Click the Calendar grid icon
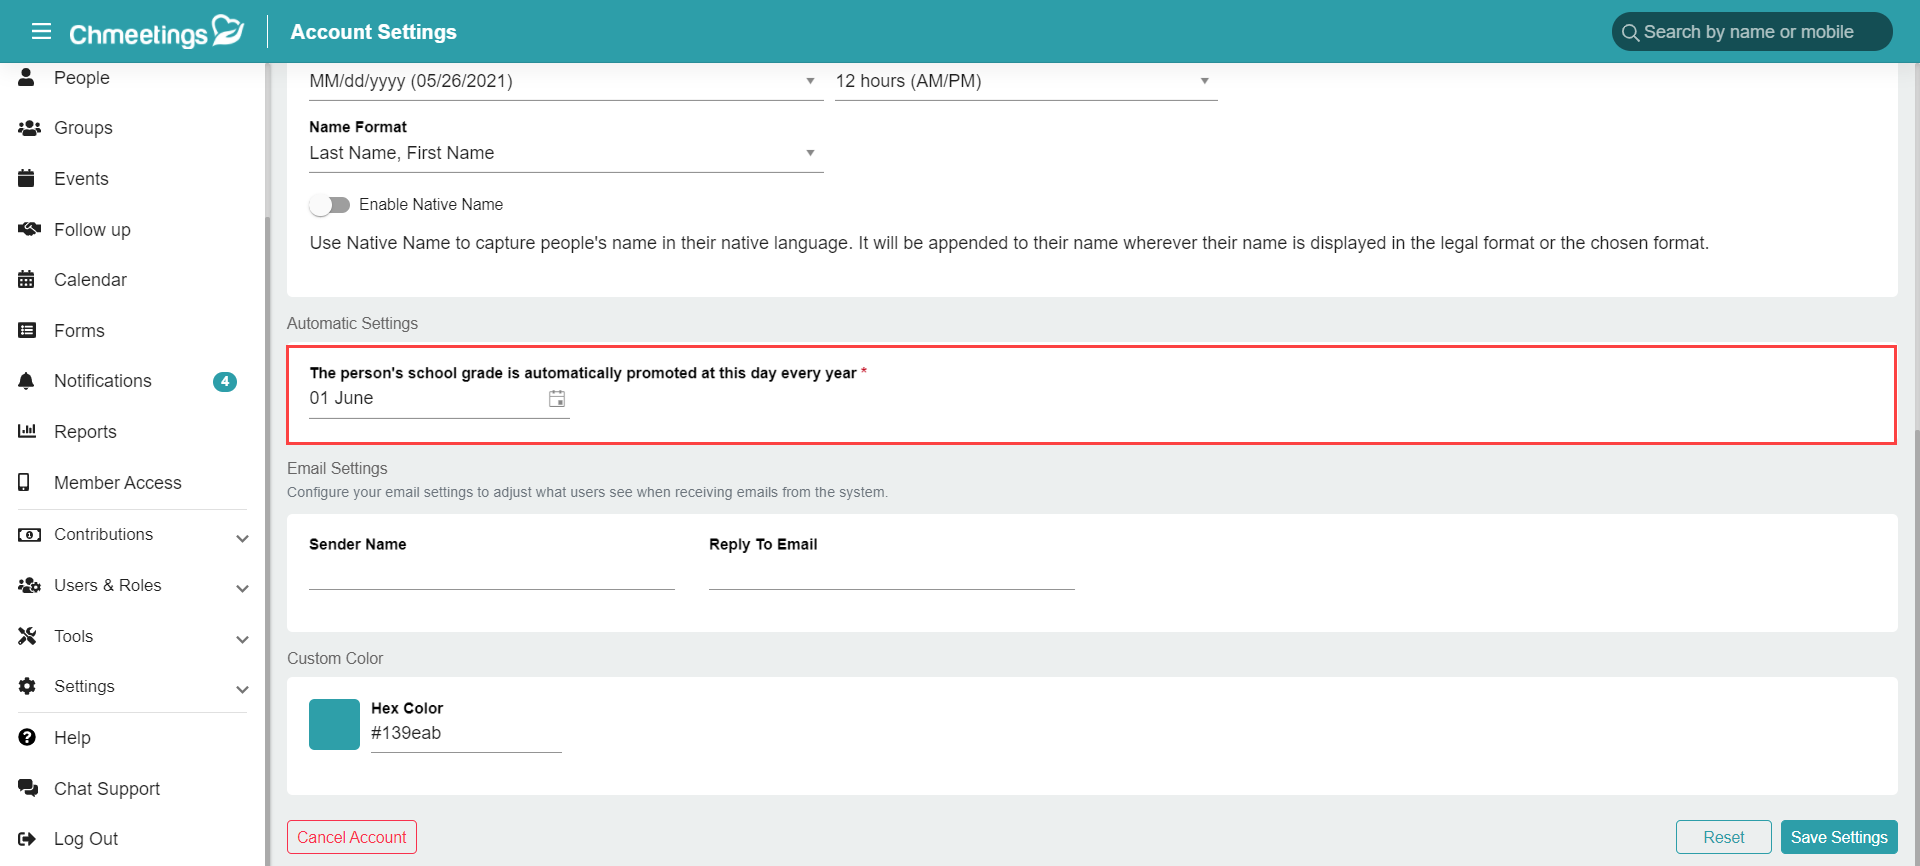This screenshot has width=1920, height=866. coord(27,279)
